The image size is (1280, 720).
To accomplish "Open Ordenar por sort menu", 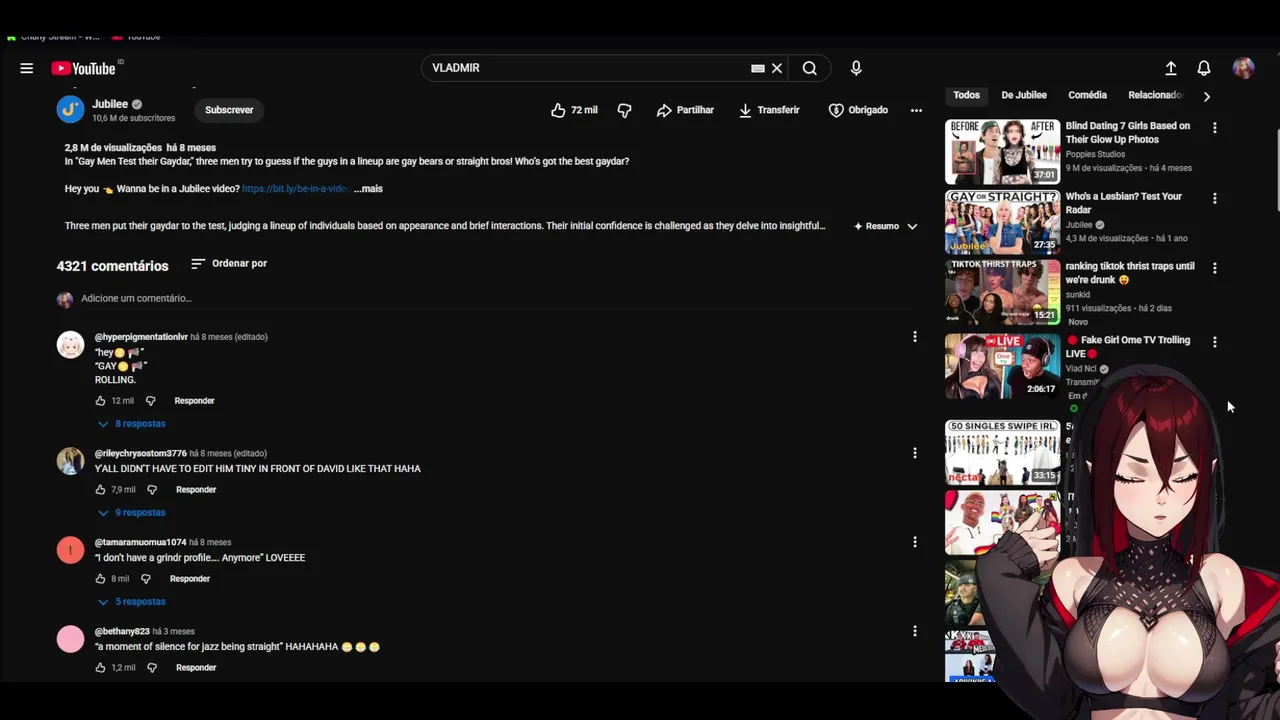I will coord(229,263).
